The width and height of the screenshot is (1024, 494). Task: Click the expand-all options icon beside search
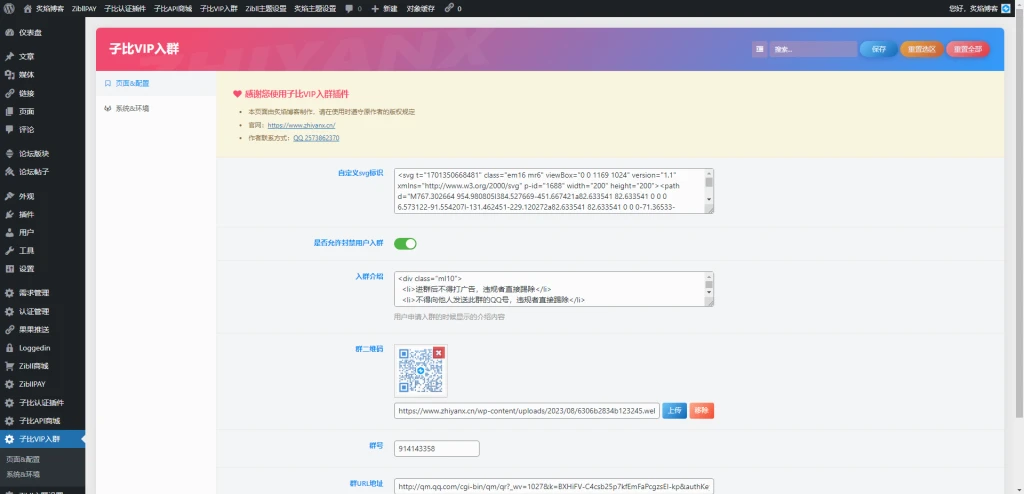(760, 48)
